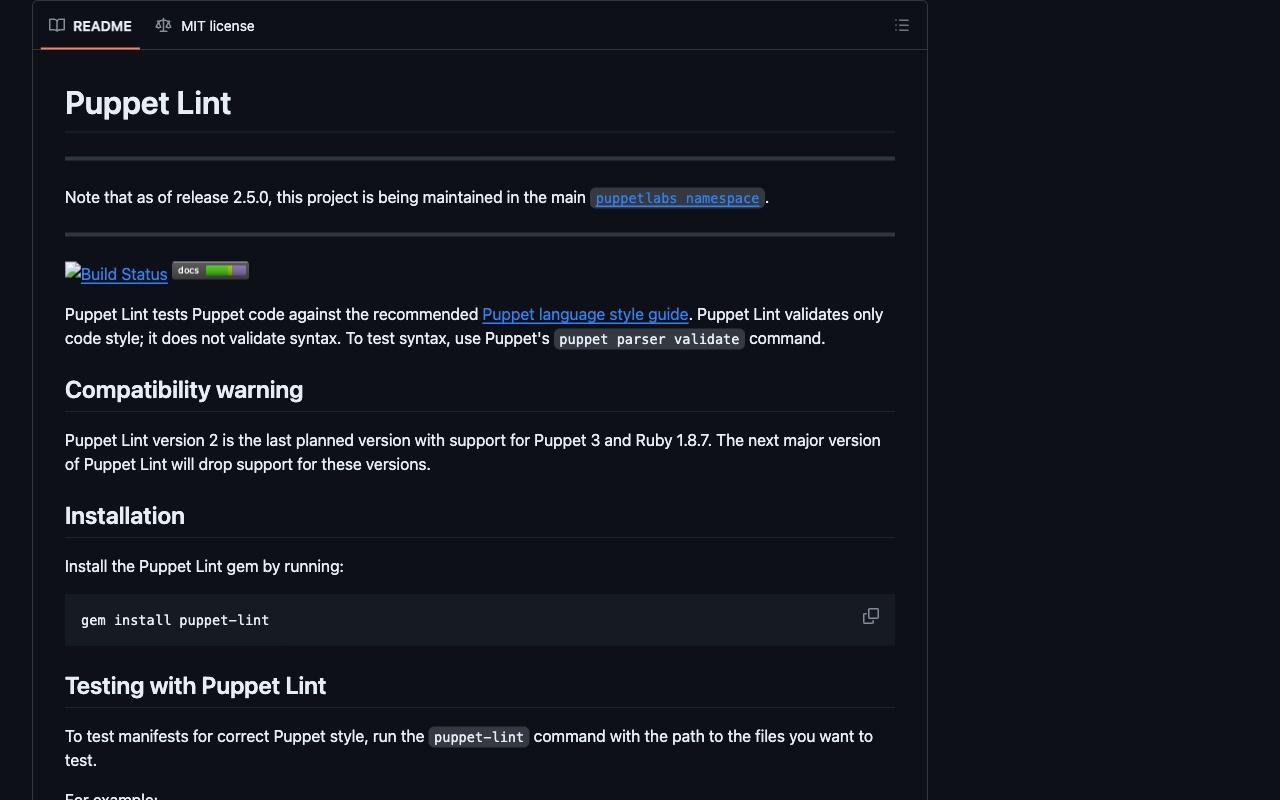Click the Testing with Puppet Lint heading
The height and width of the screenshot is (800, 1280).
(195, 686)
